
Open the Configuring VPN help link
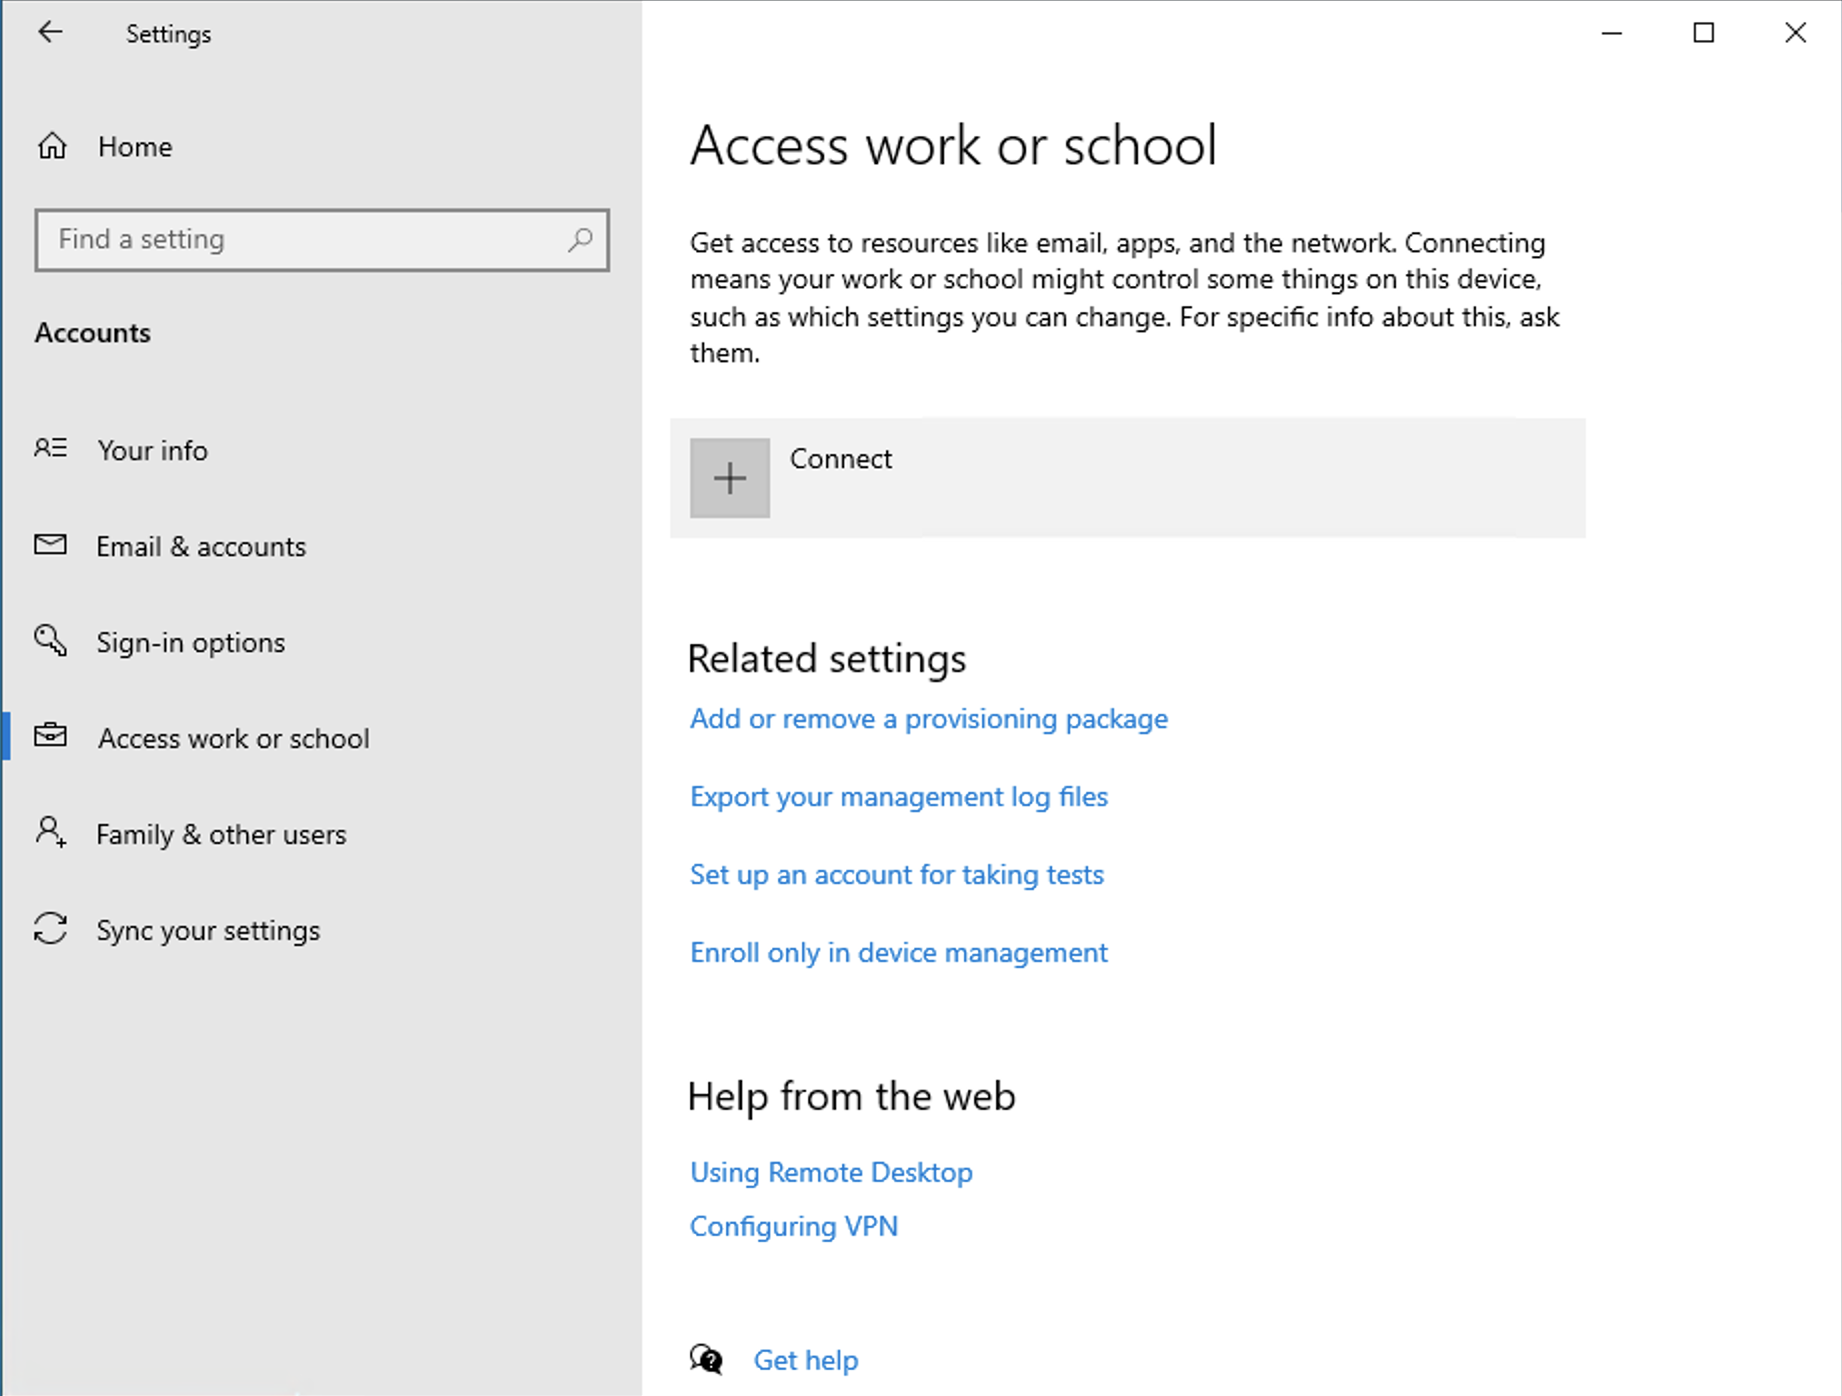coord(793,1227)
